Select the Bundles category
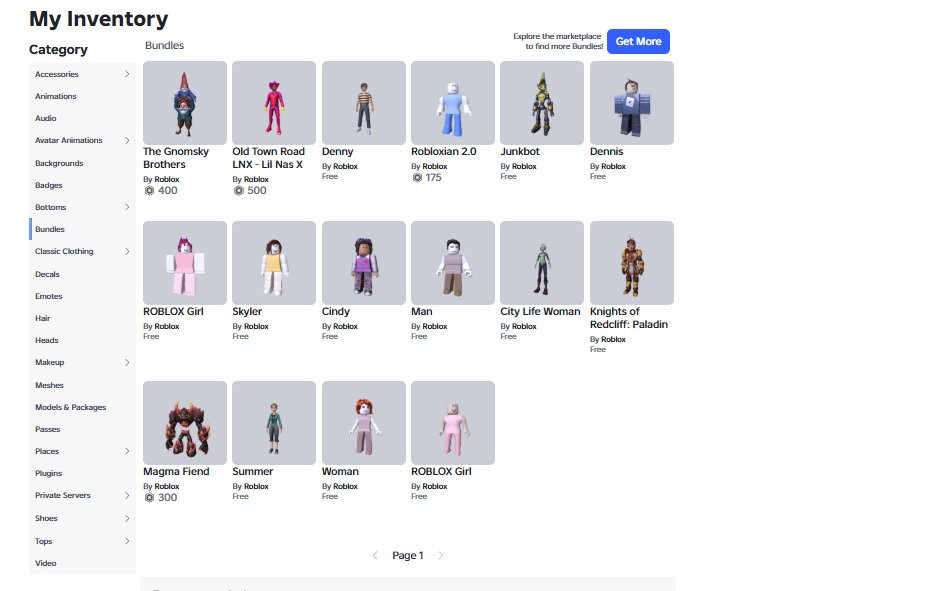The image size is (925, 591). pos(50,229)
